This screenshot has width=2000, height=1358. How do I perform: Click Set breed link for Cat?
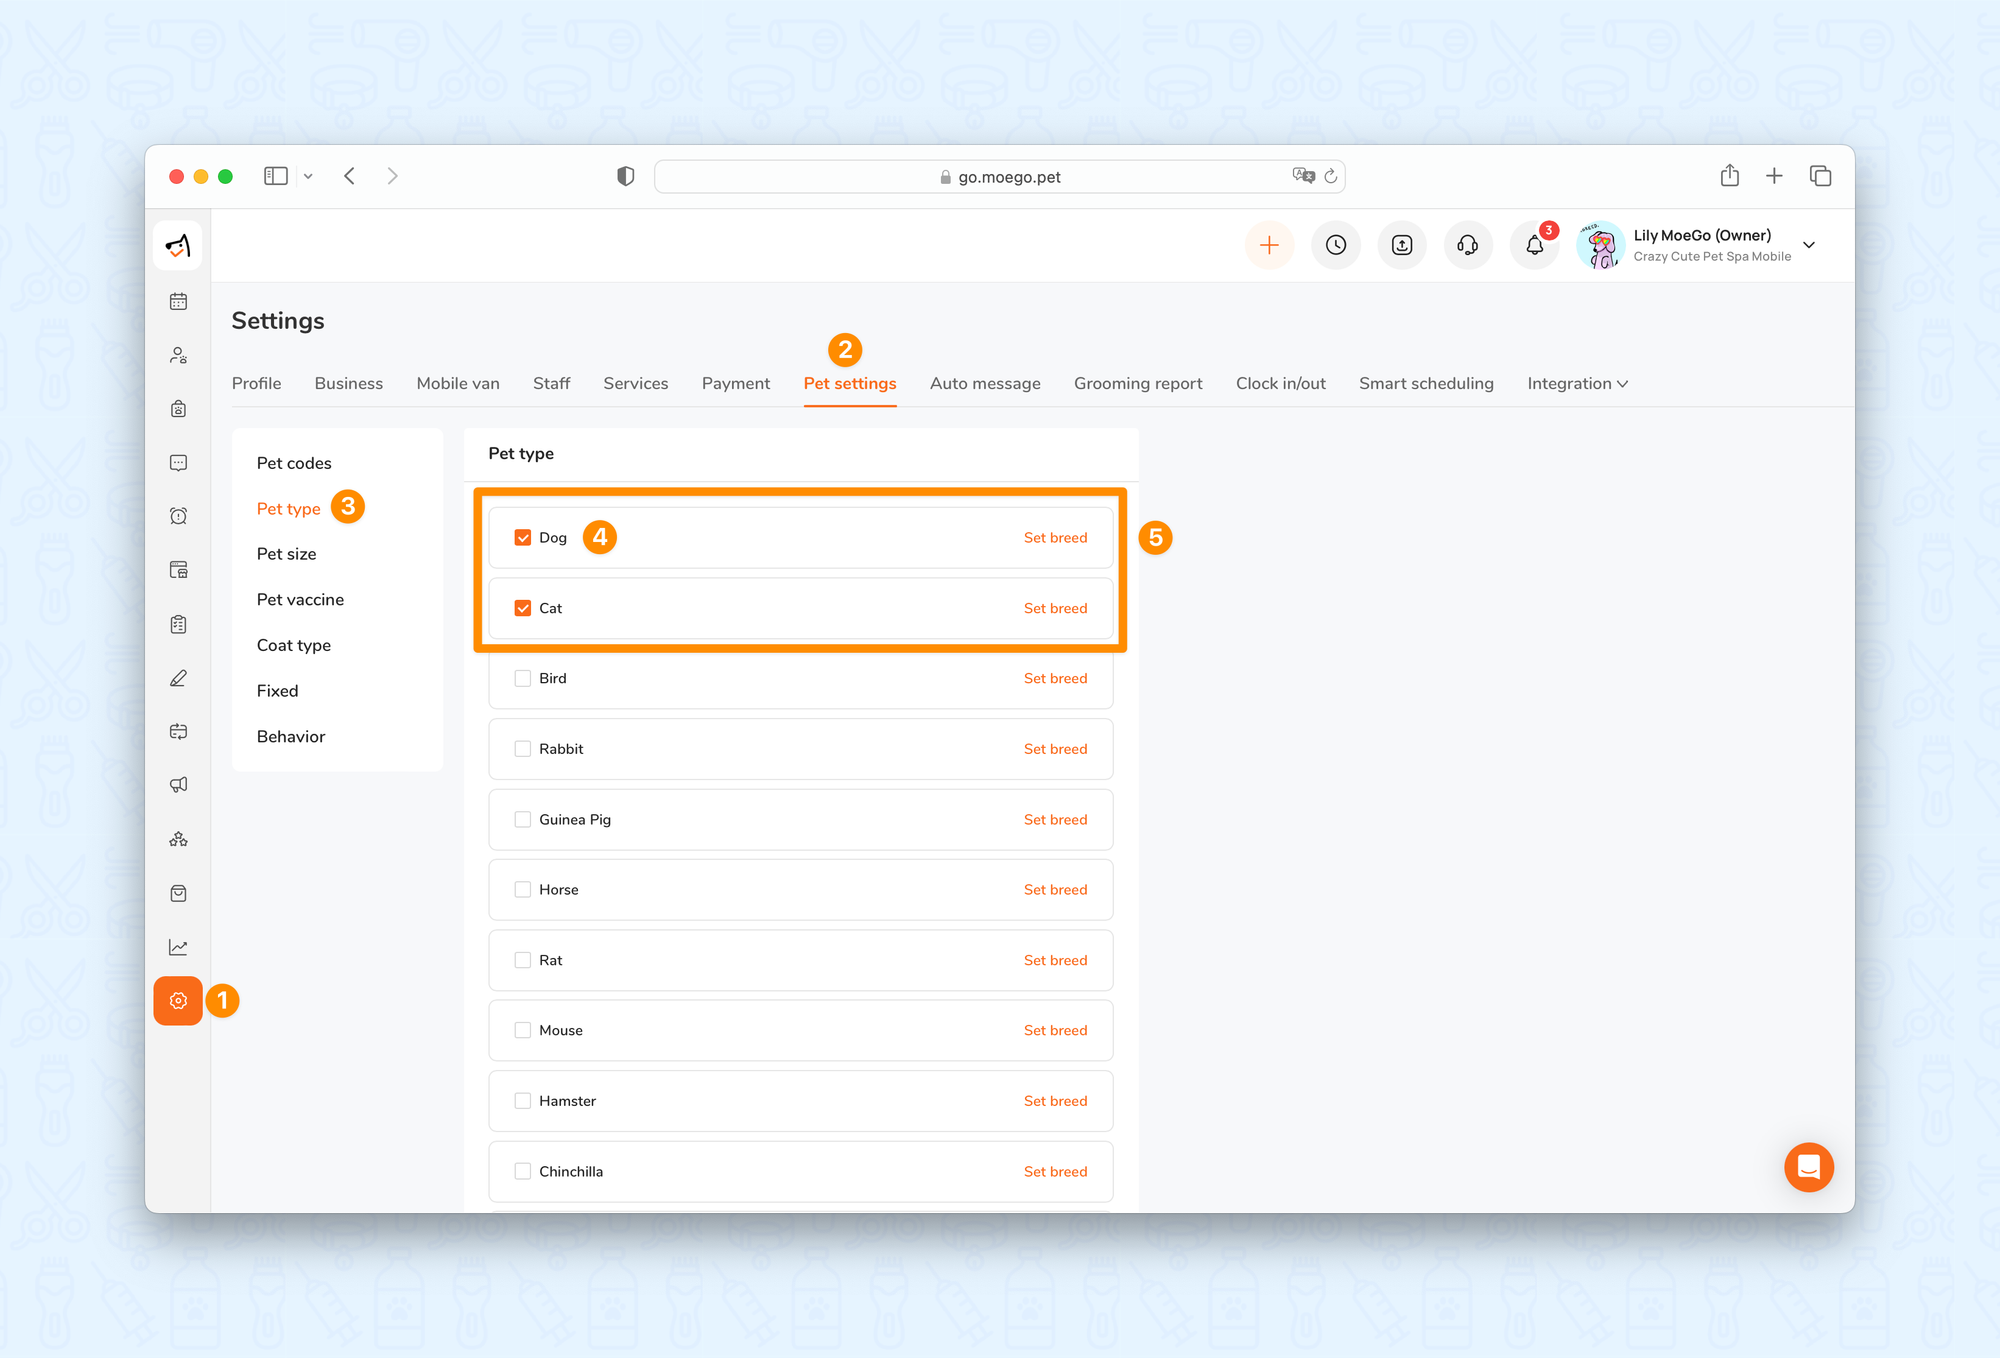tap(1055, 608)
